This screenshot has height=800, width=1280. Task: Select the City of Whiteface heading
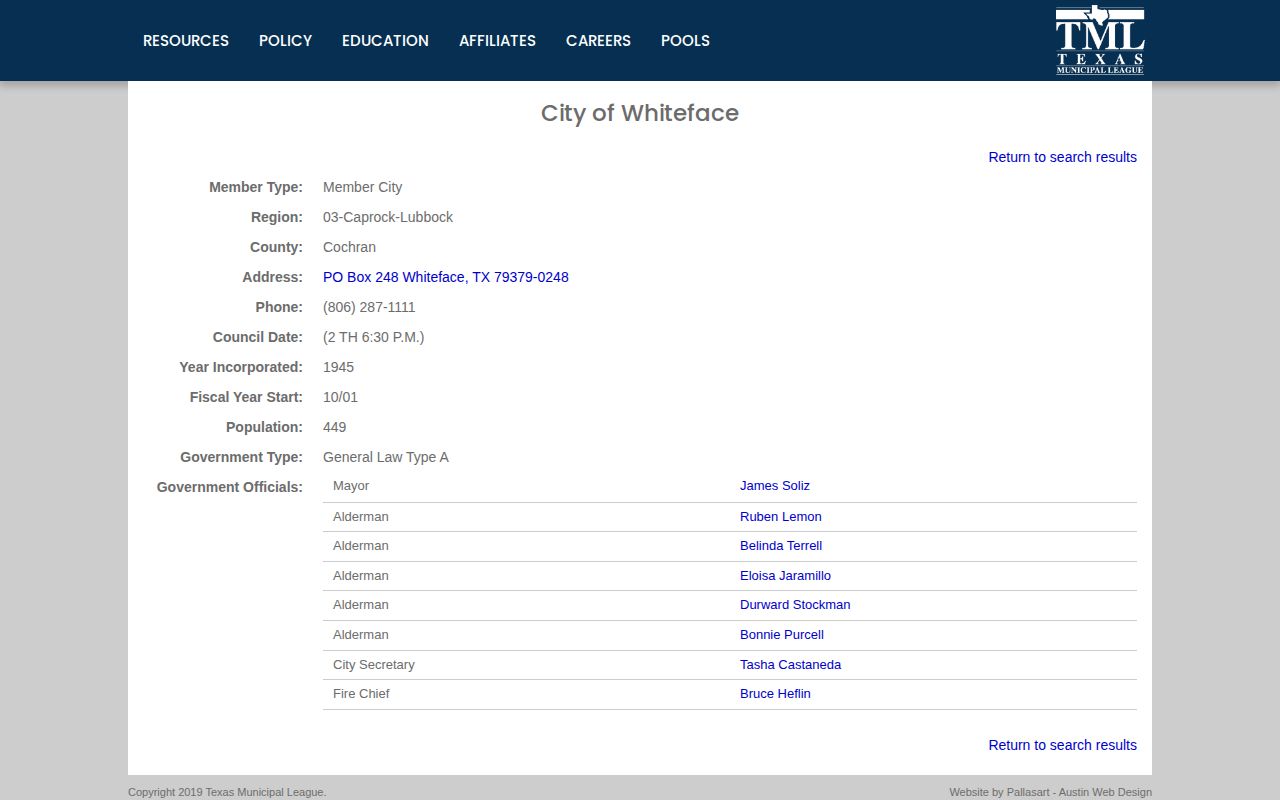(x=640, y=113)
